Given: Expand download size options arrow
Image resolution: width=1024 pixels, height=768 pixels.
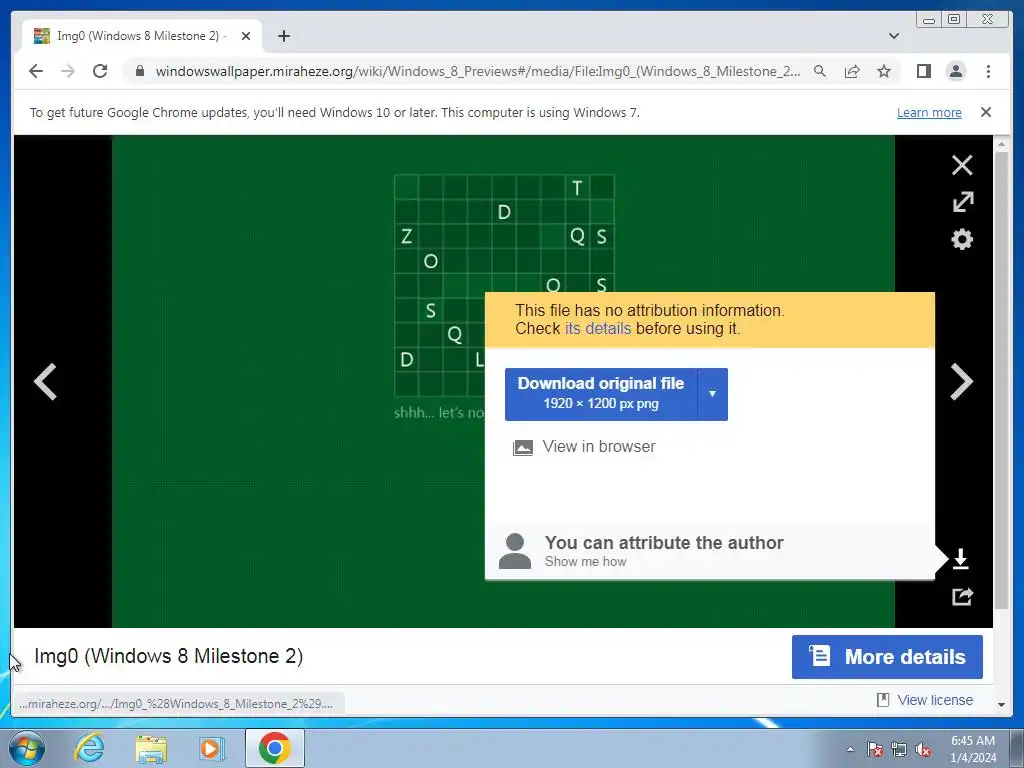Looking at the screenshot, I should 712,394.
